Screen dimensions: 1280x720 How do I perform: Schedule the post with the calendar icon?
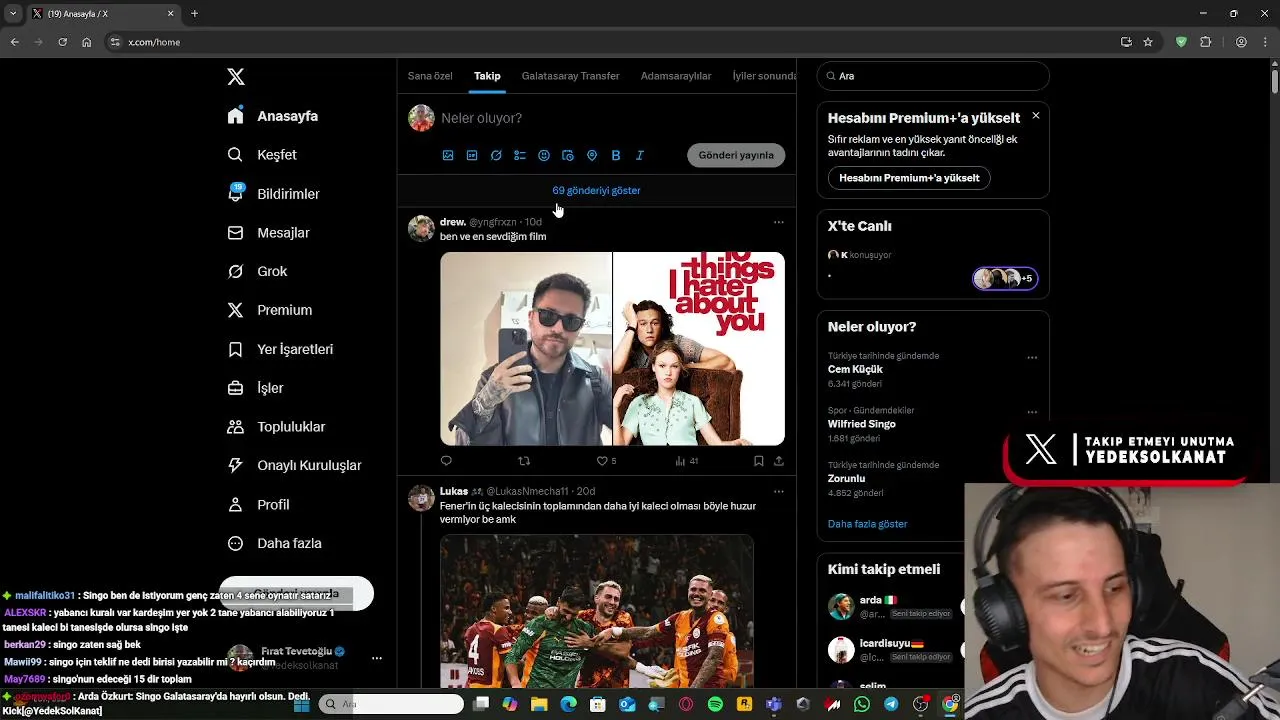point(568,155)
